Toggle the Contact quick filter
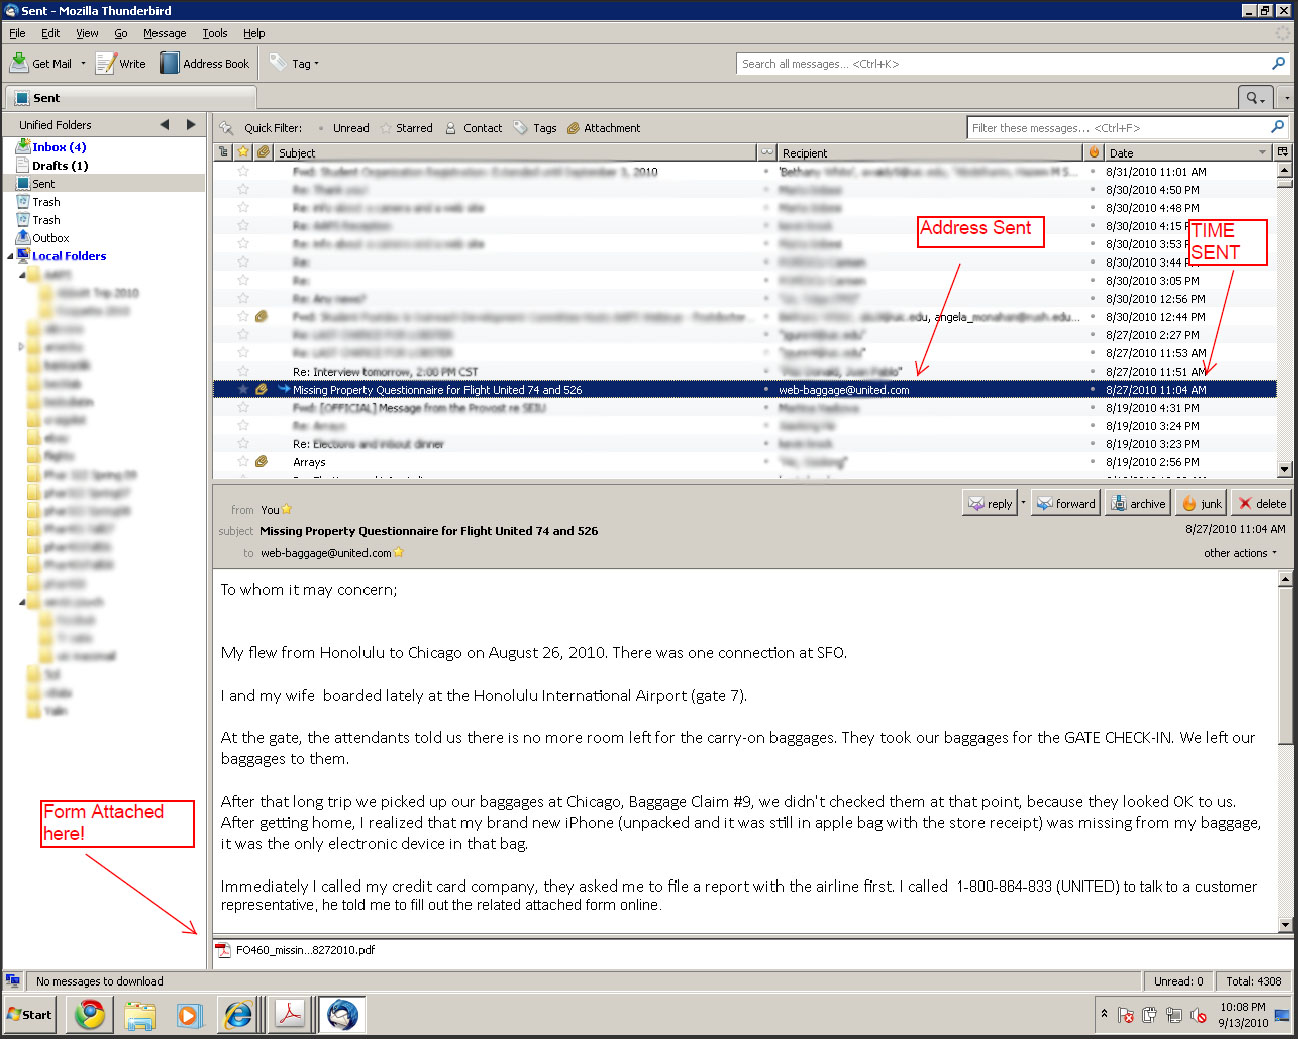This screenshot has width=1298, height=1039. pyautogui.click(x=473, y=128)
